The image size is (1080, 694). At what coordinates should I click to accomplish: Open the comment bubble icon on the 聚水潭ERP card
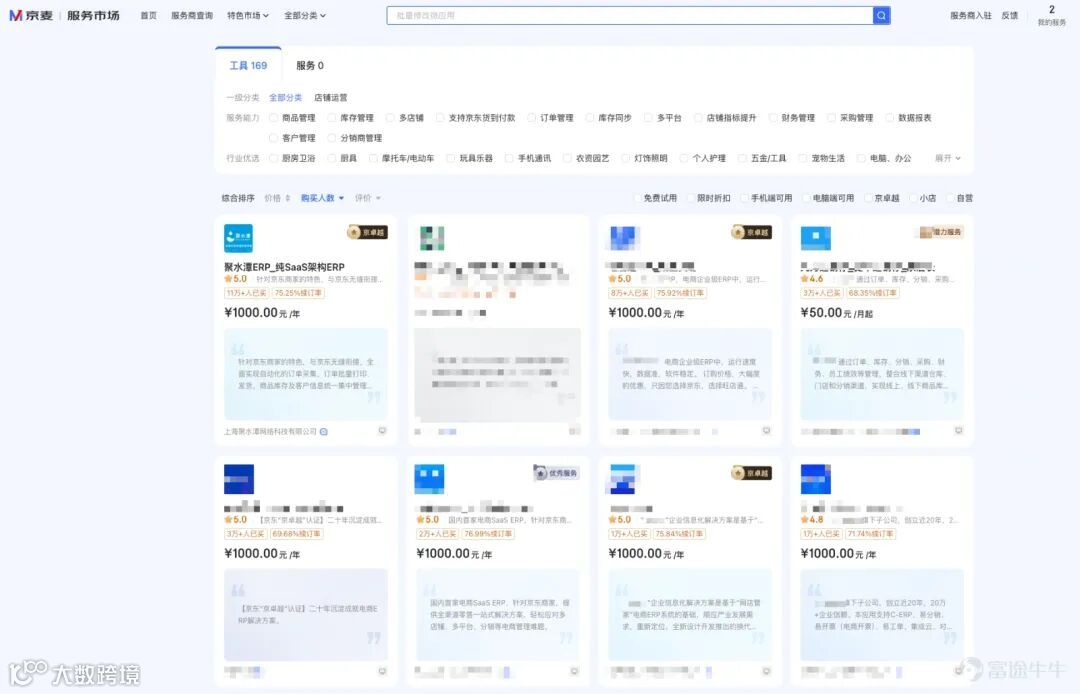point(381,429)
